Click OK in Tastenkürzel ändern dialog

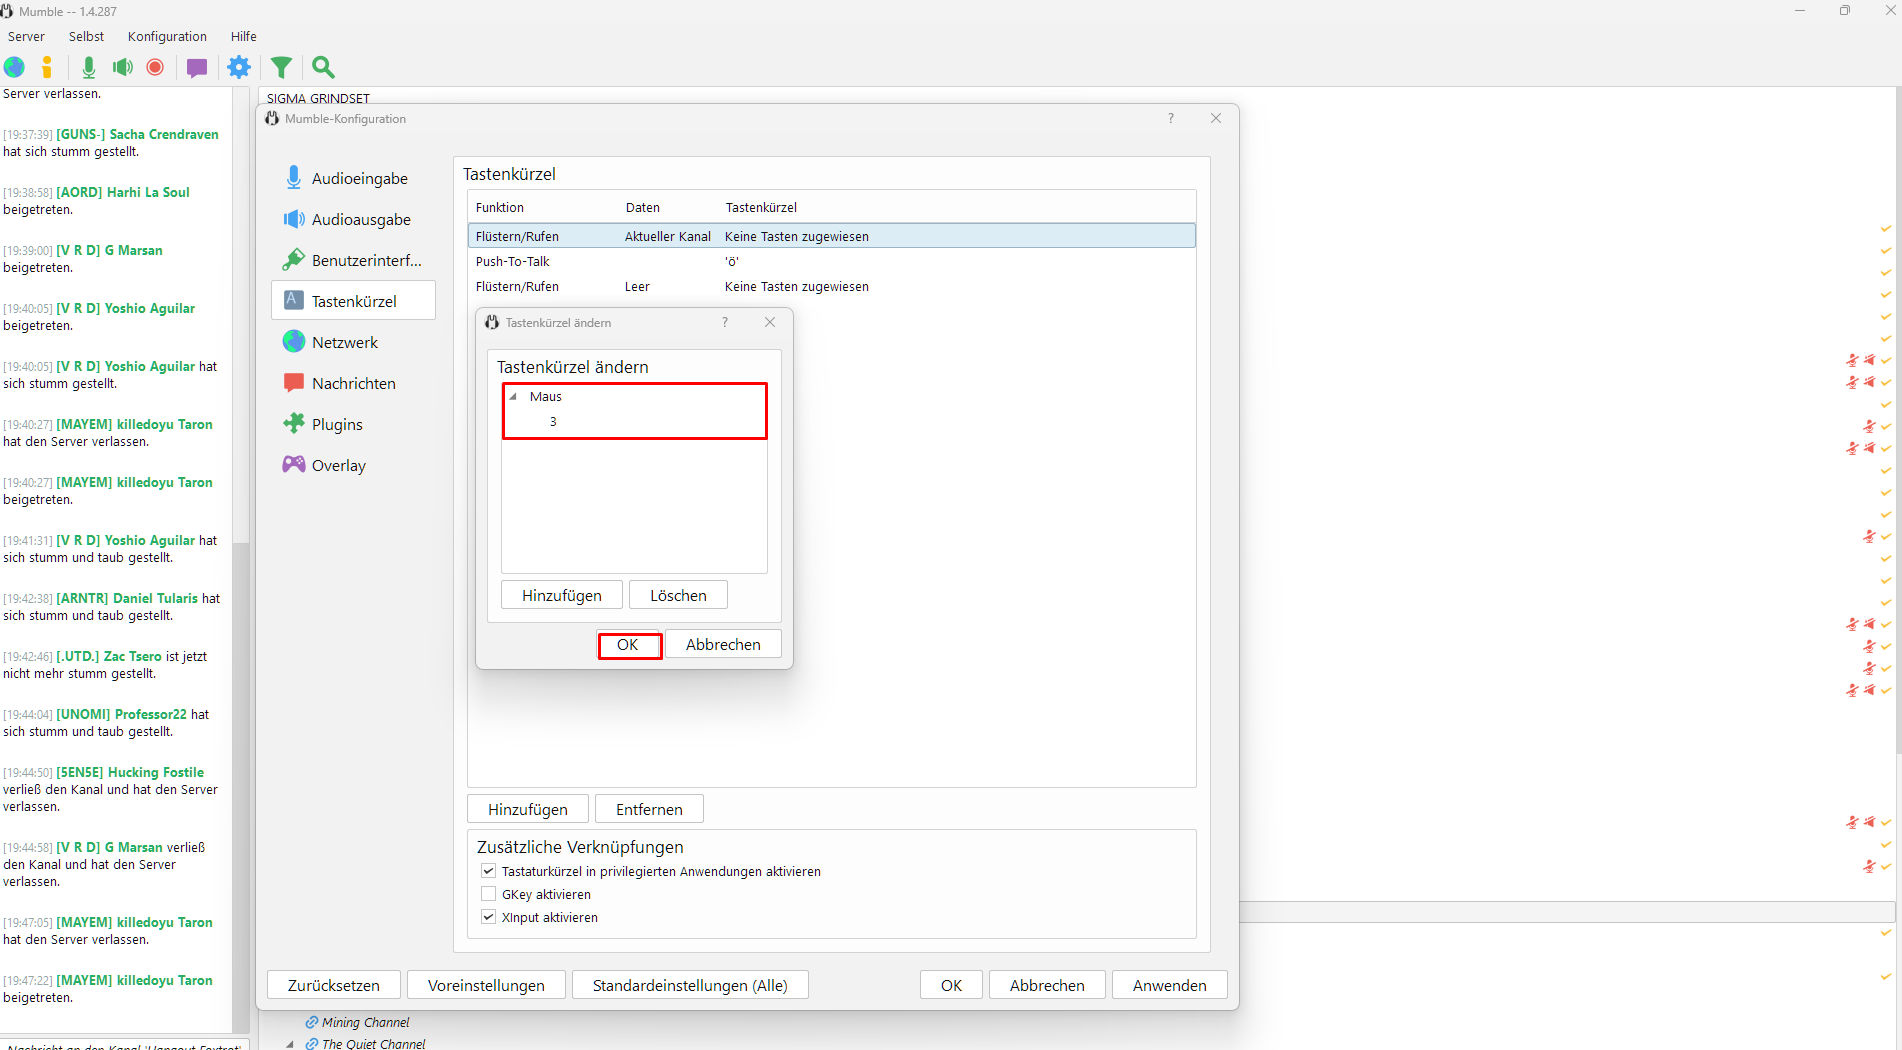pos(628,645)
